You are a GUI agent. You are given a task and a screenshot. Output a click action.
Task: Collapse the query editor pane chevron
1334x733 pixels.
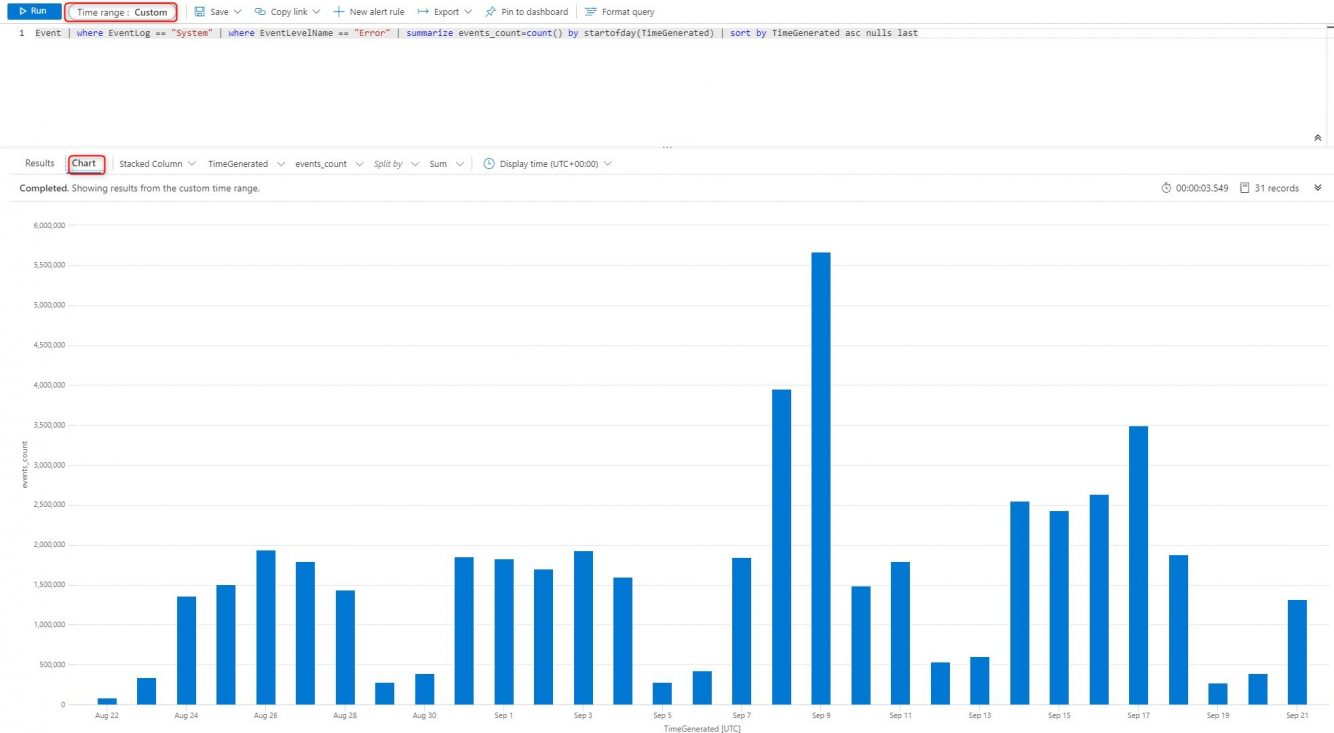point(1317,136)
